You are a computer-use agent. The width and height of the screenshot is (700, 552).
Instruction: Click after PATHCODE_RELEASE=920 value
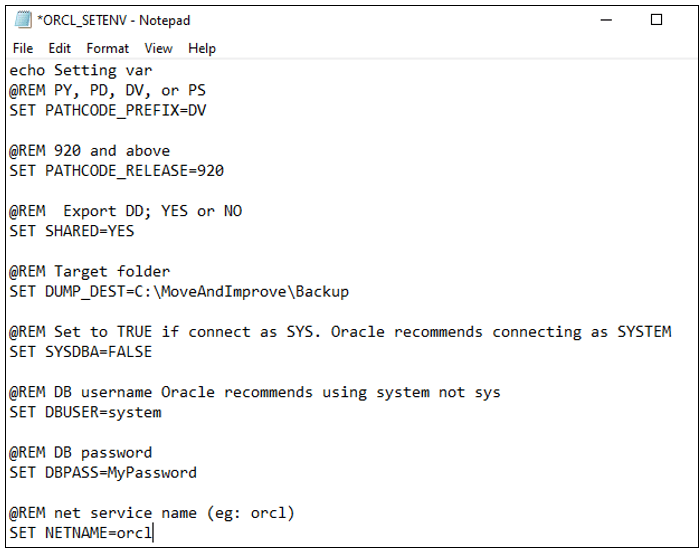click(x=225, y=171)
